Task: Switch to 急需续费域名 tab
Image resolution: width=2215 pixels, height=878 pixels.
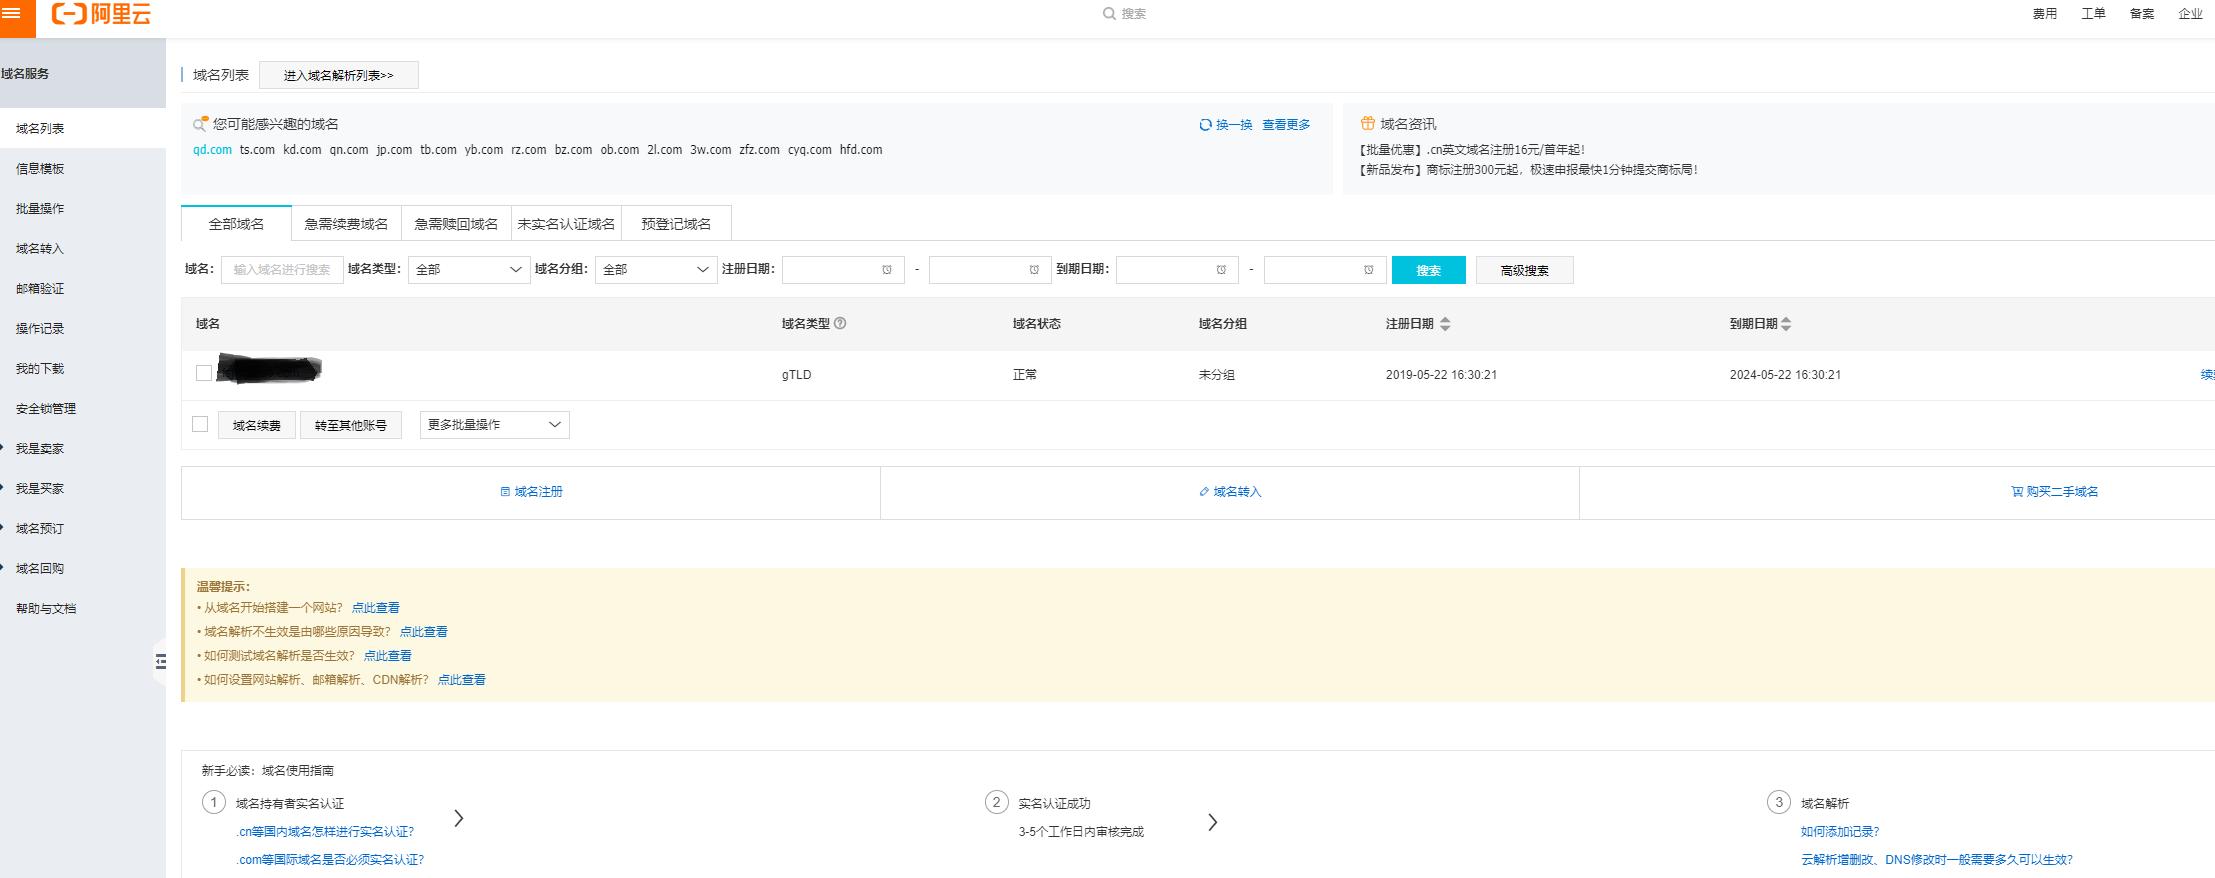Action: (x=346, y=224)
